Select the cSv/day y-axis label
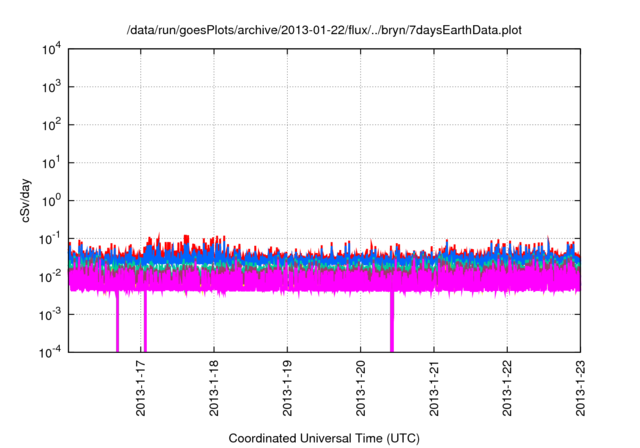This screenshot has width=640, height=448. click(x=25, y=200)
